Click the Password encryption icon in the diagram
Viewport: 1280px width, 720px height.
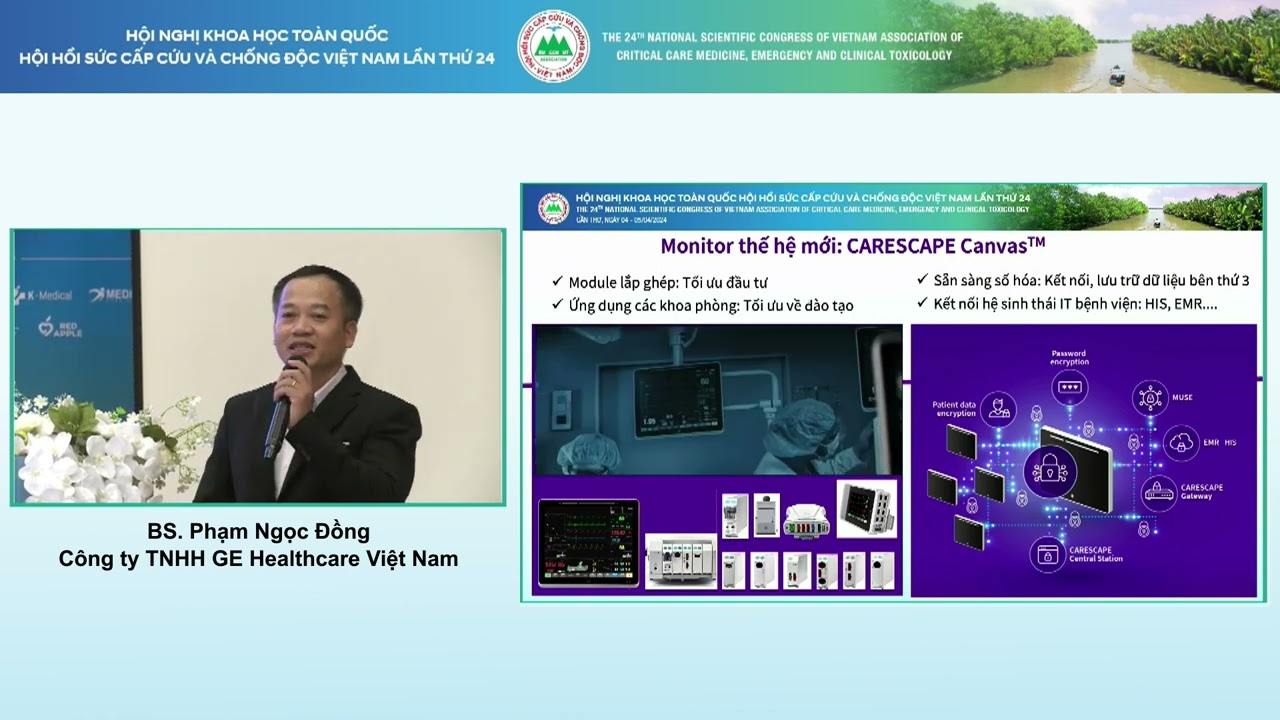click(1071, 386)
